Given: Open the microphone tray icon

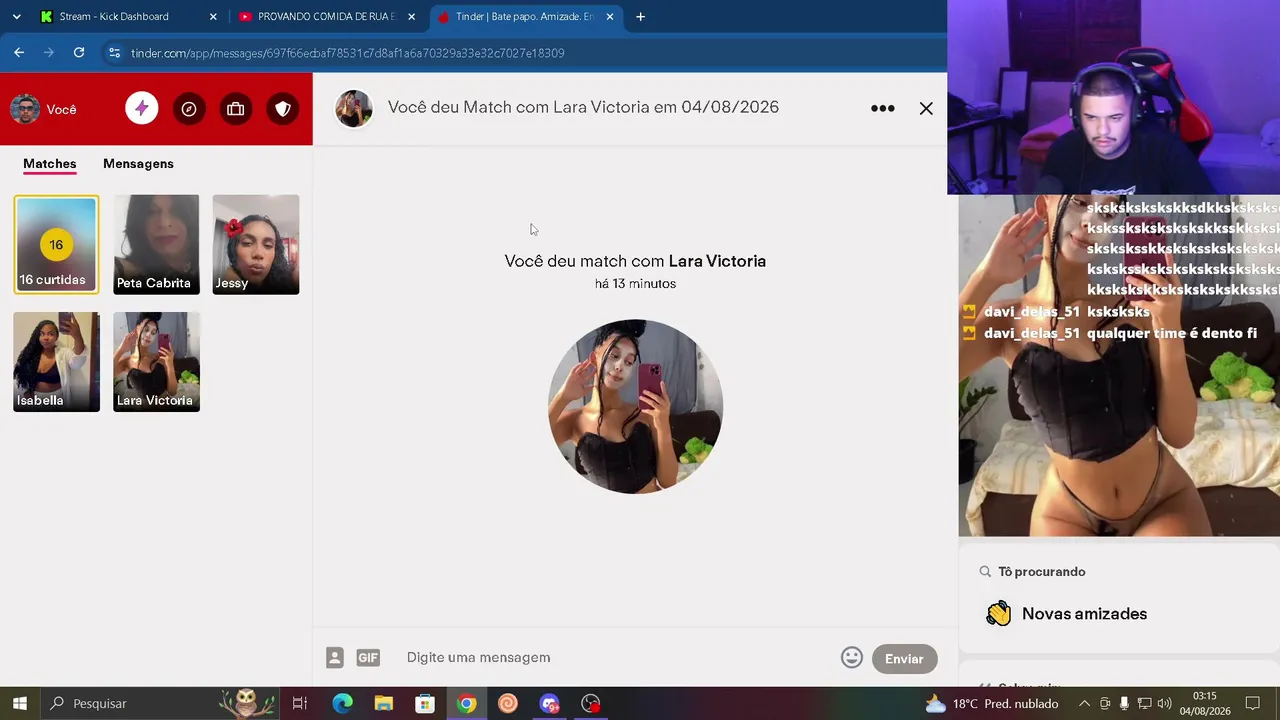Looking at the screenshot, I should tap(1124, 703).
